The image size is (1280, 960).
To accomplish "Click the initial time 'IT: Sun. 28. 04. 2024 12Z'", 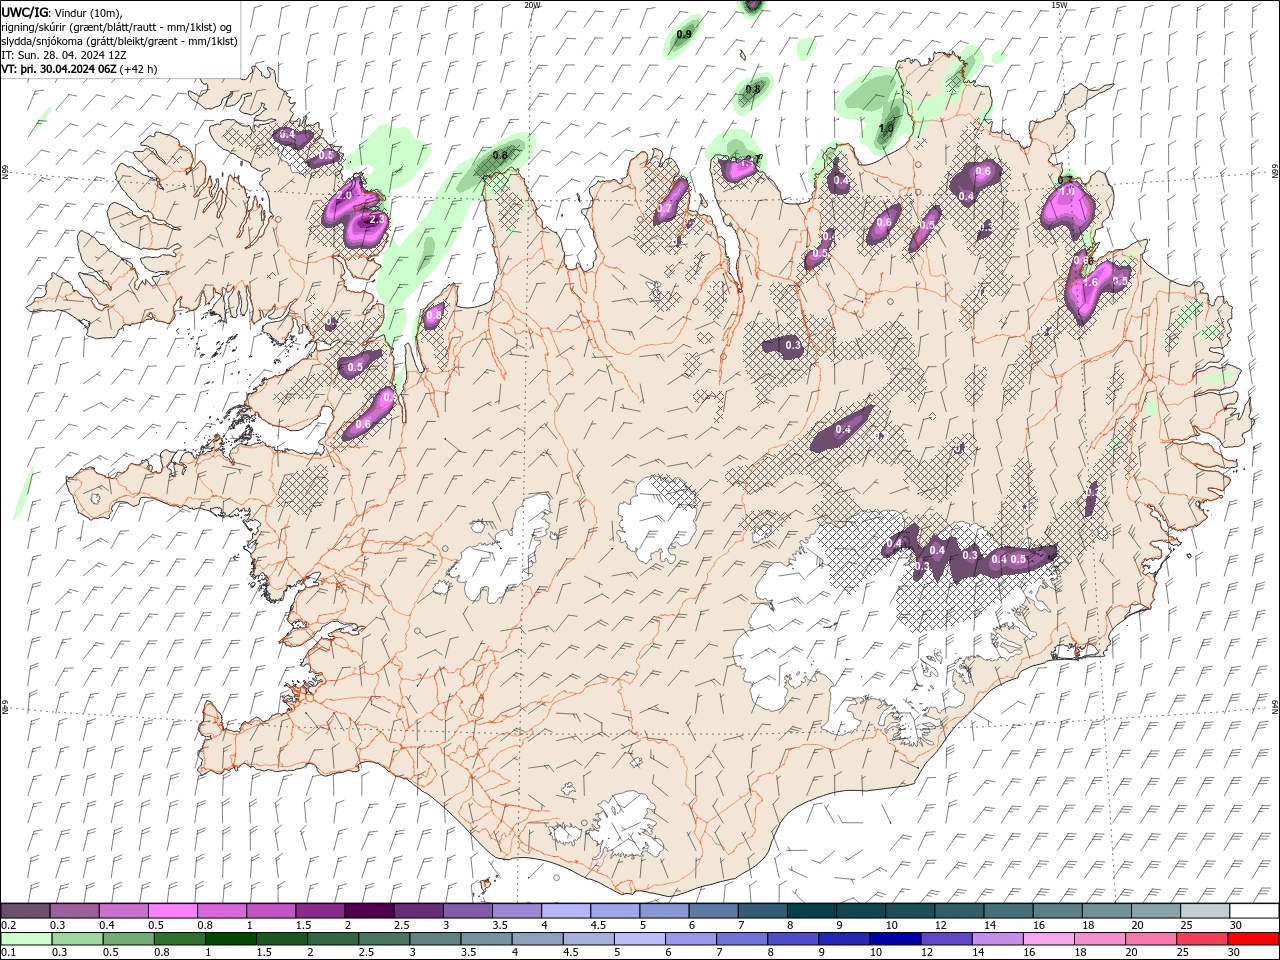I will [x=64, y=55].
